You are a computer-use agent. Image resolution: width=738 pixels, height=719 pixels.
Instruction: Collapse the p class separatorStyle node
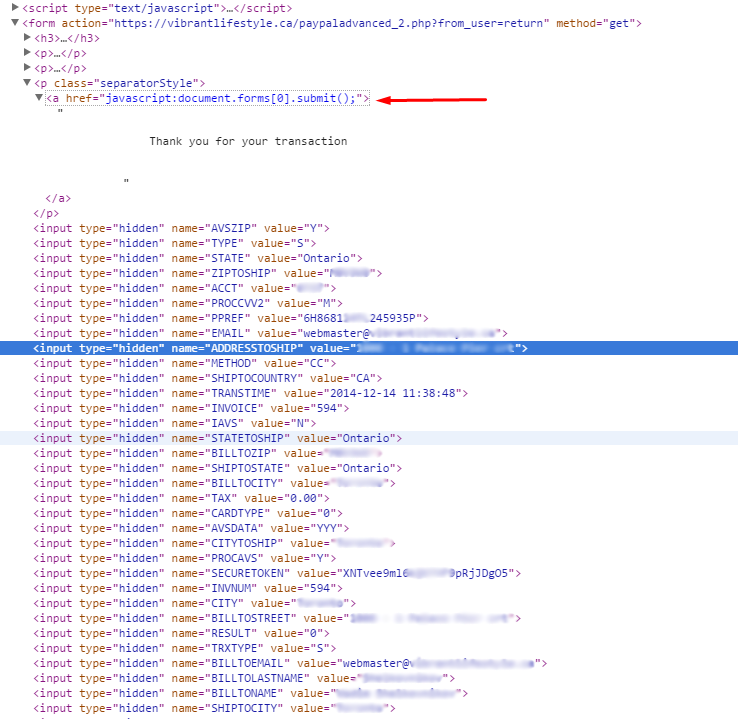[x=27, y=83]
